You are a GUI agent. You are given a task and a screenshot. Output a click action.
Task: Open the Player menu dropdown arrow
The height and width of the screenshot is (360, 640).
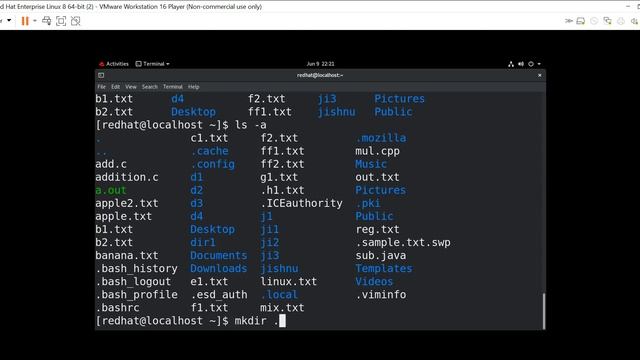[x=9, y=20]
